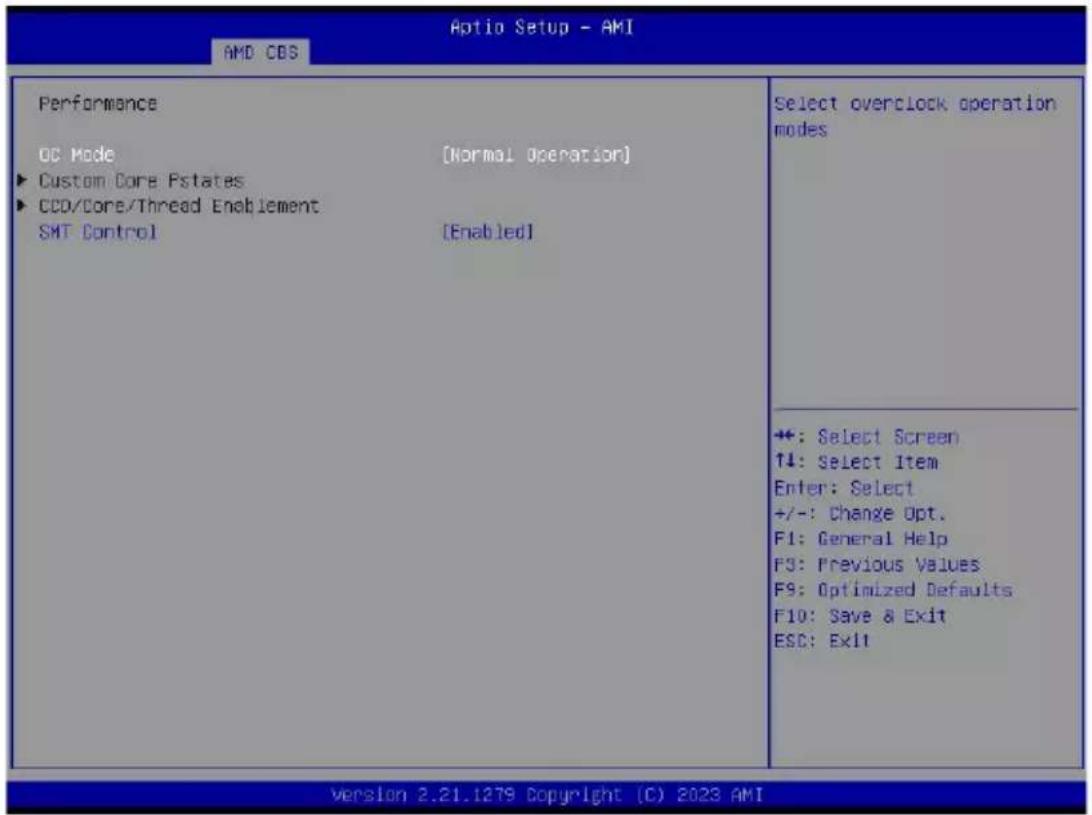Select the AMD CBS tab

(x=260, y=52)
